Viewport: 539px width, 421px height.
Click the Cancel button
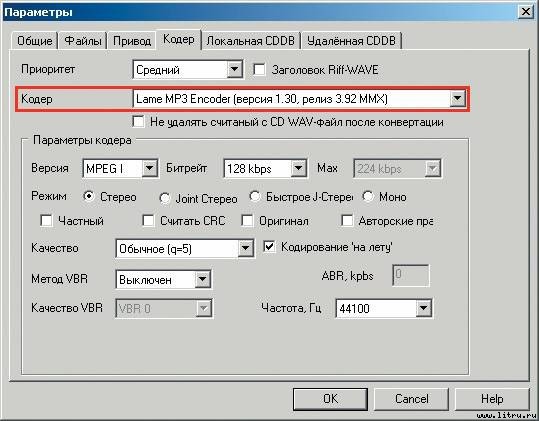(x=411, y=399)
